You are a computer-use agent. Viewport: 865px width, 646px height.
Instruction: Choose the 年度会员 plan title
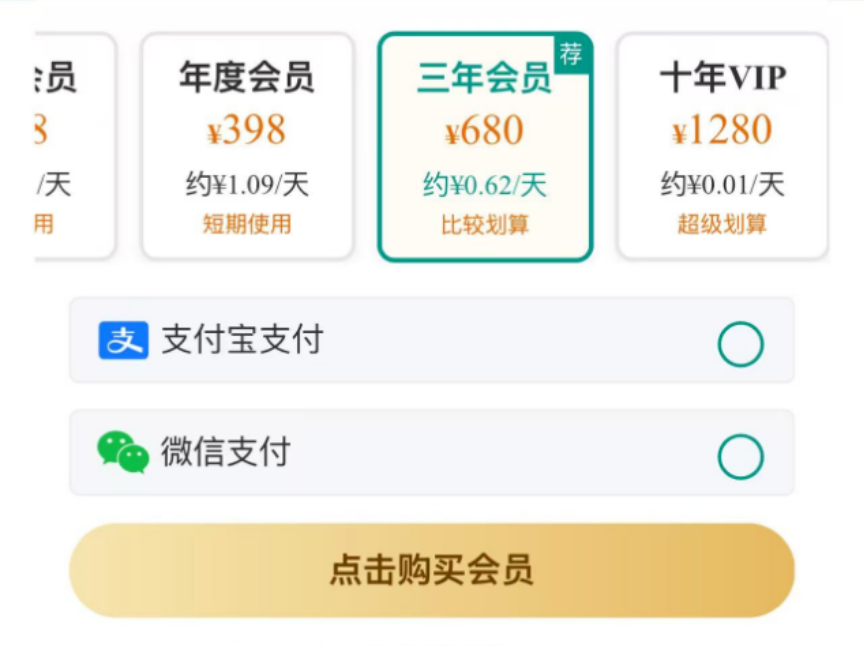(247, 77)
